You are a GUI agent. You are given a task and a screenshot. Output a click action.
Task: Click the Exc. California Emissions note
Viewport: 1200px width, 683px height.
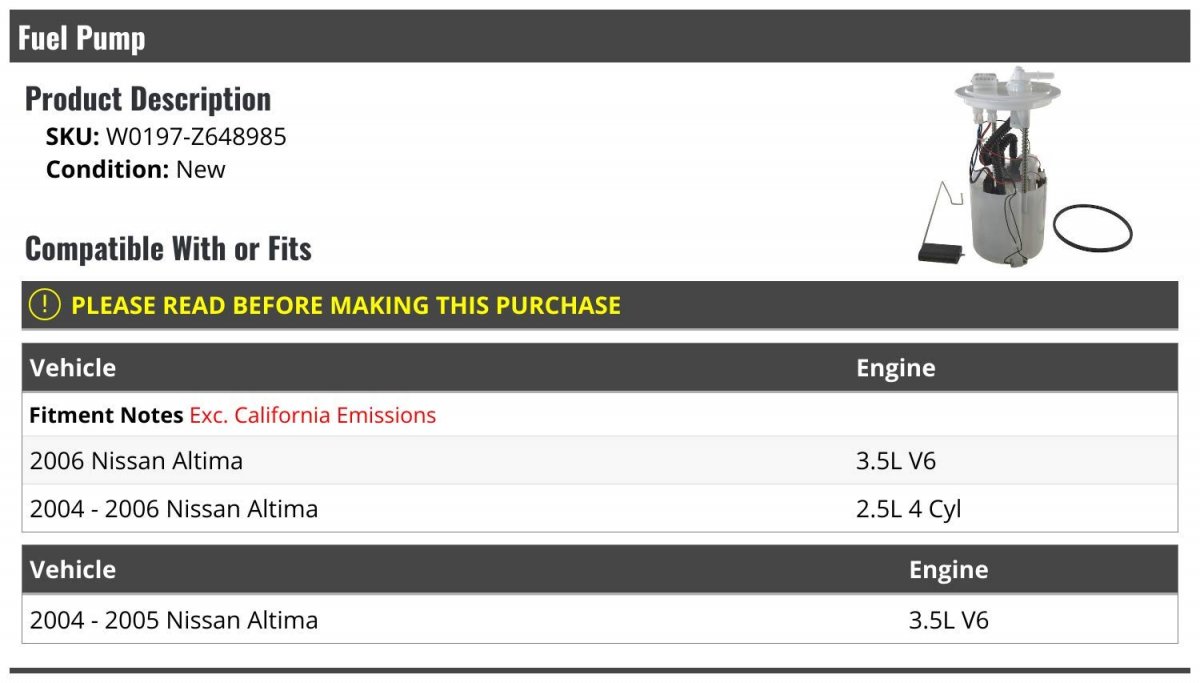[x=313, y=415]
